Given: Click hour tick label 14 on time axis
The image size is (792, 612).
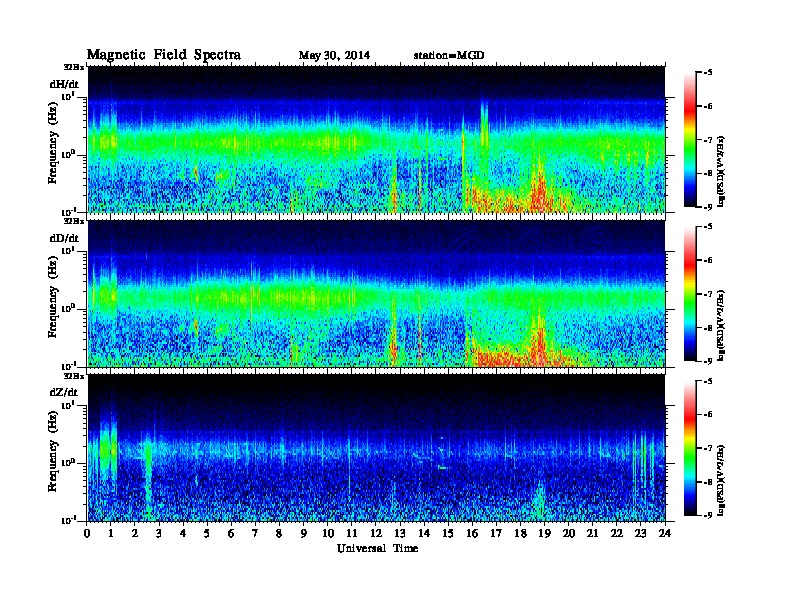Looking at the screenshot, I should [424, 533].
